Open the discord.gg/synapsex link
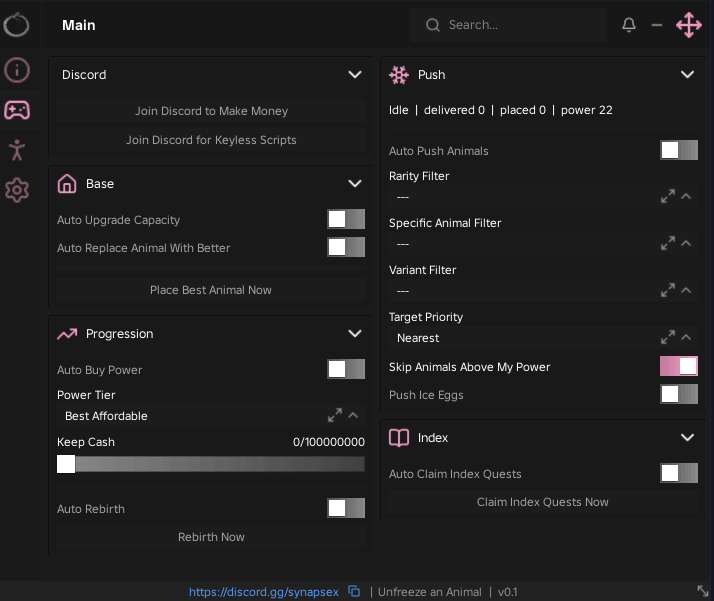Viewport: 714px width, 601px height. (264, 592)
